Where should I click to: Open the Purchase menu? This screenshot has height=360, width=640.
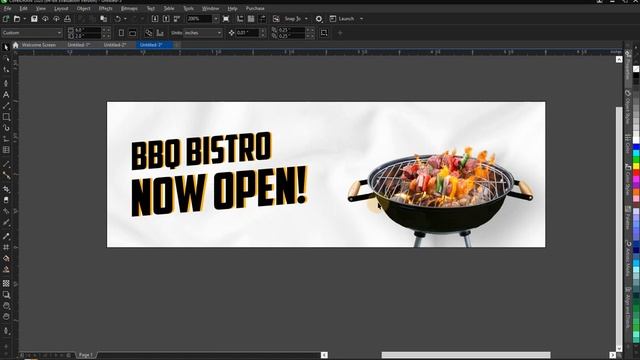pos(255,8)
